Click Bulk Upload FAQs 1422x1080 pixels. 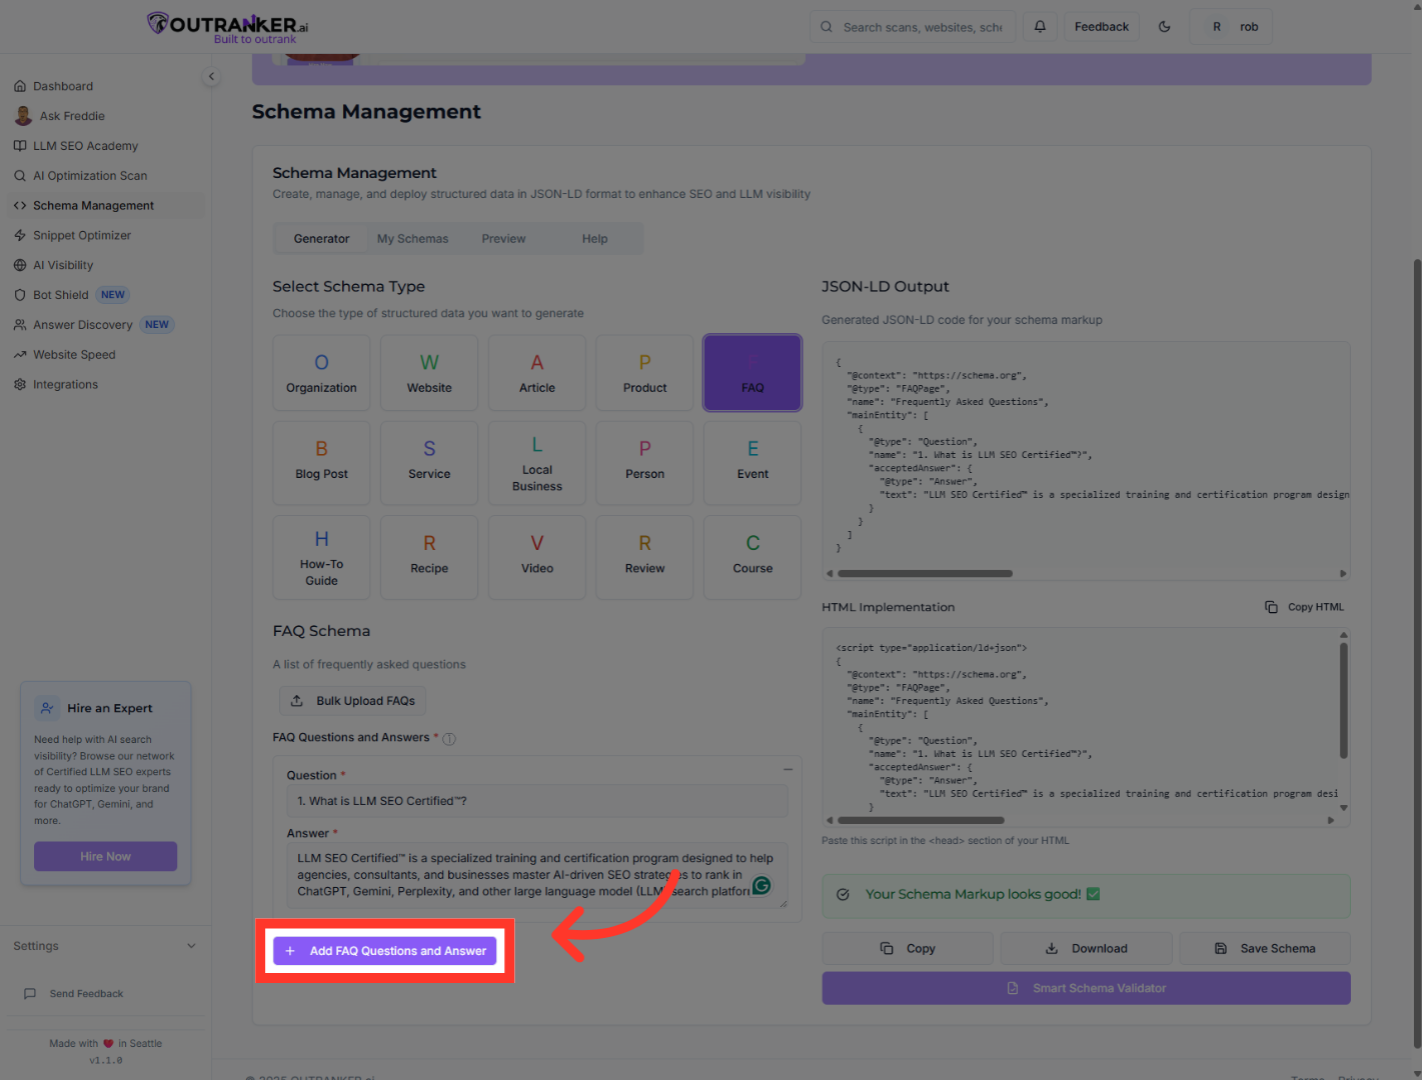[x=353, y=701]
